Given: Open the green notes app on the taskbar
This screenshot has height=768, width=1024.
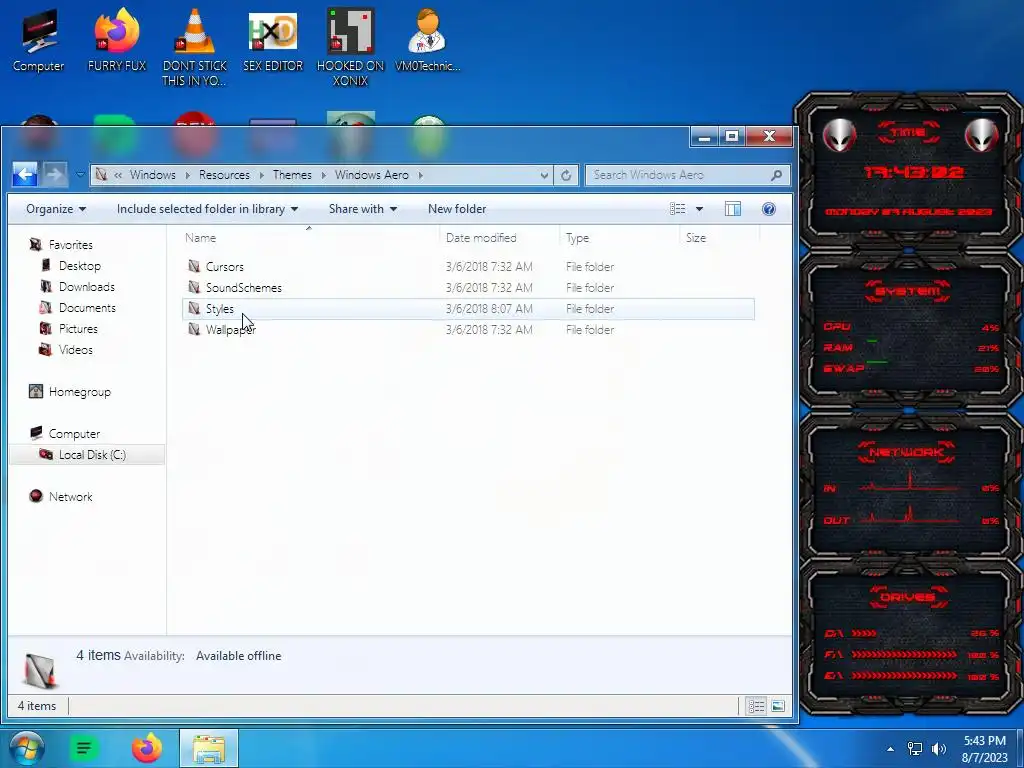Looking at the screenshot, I should pyautogui.click(x=84, y=748).
